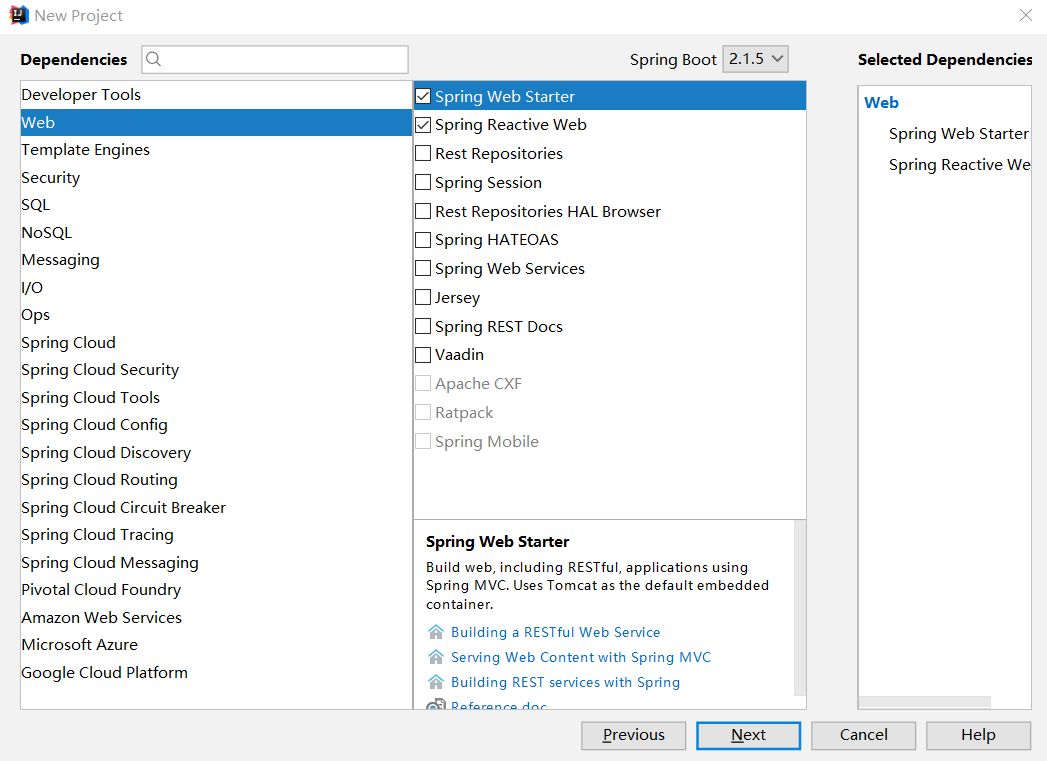The image size is (1047, 761).
Task: Click the house icon beside Building REST services
Action: (x=436, y=682)
